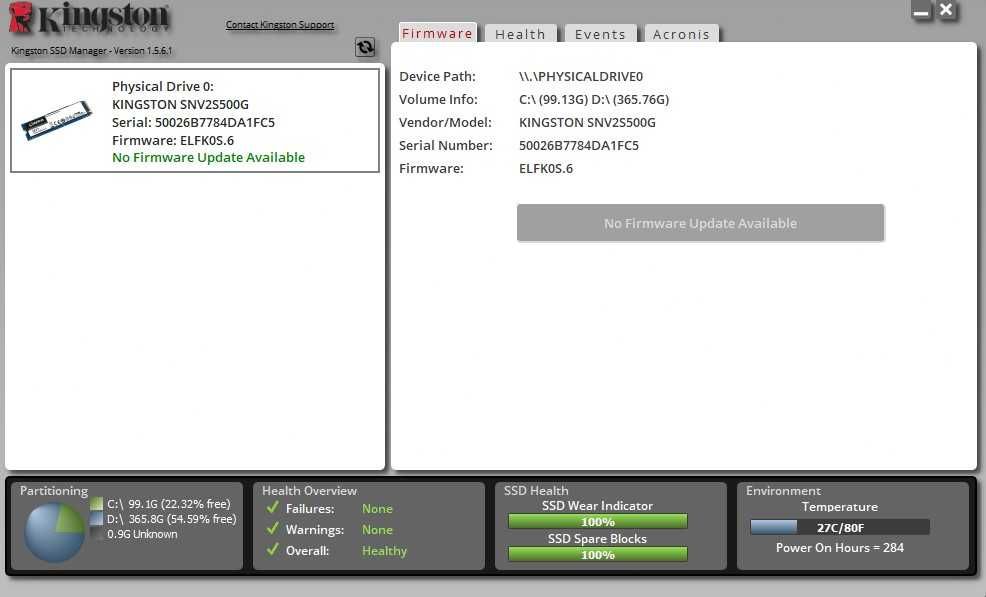This screenshot has width=986, height=597.
Task: Switch to the Firmware tab
Action: pos(437,33)
